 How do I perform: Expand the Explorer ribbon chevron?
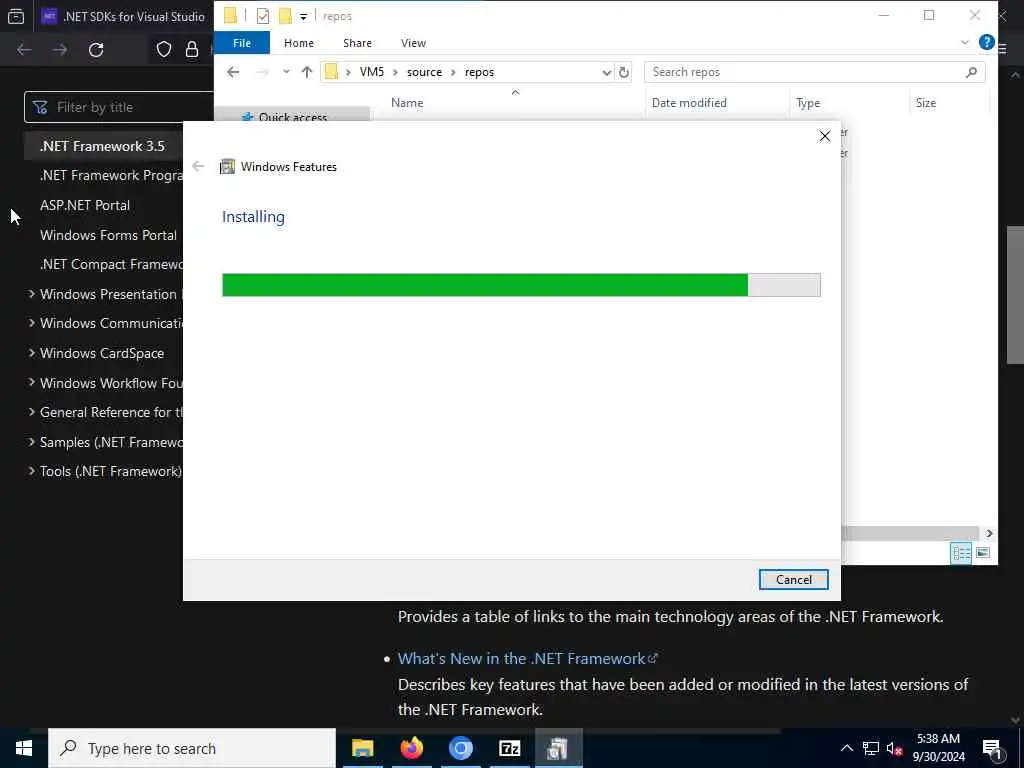click(965, 42)
